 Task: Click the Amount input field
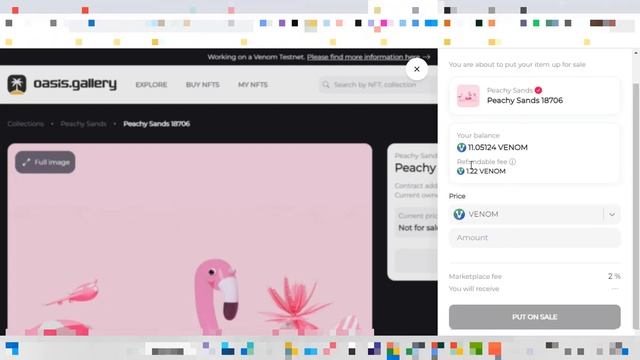[x=535, y=238]
